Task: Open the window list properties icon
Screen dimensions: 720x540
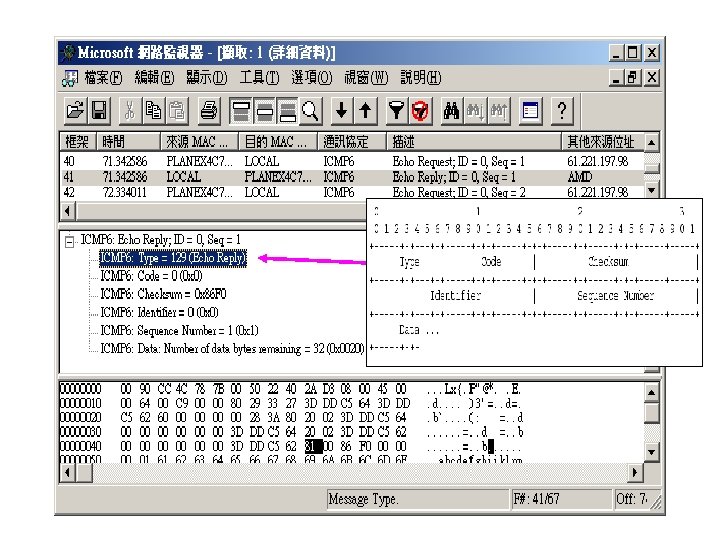Action: point(530,111)
